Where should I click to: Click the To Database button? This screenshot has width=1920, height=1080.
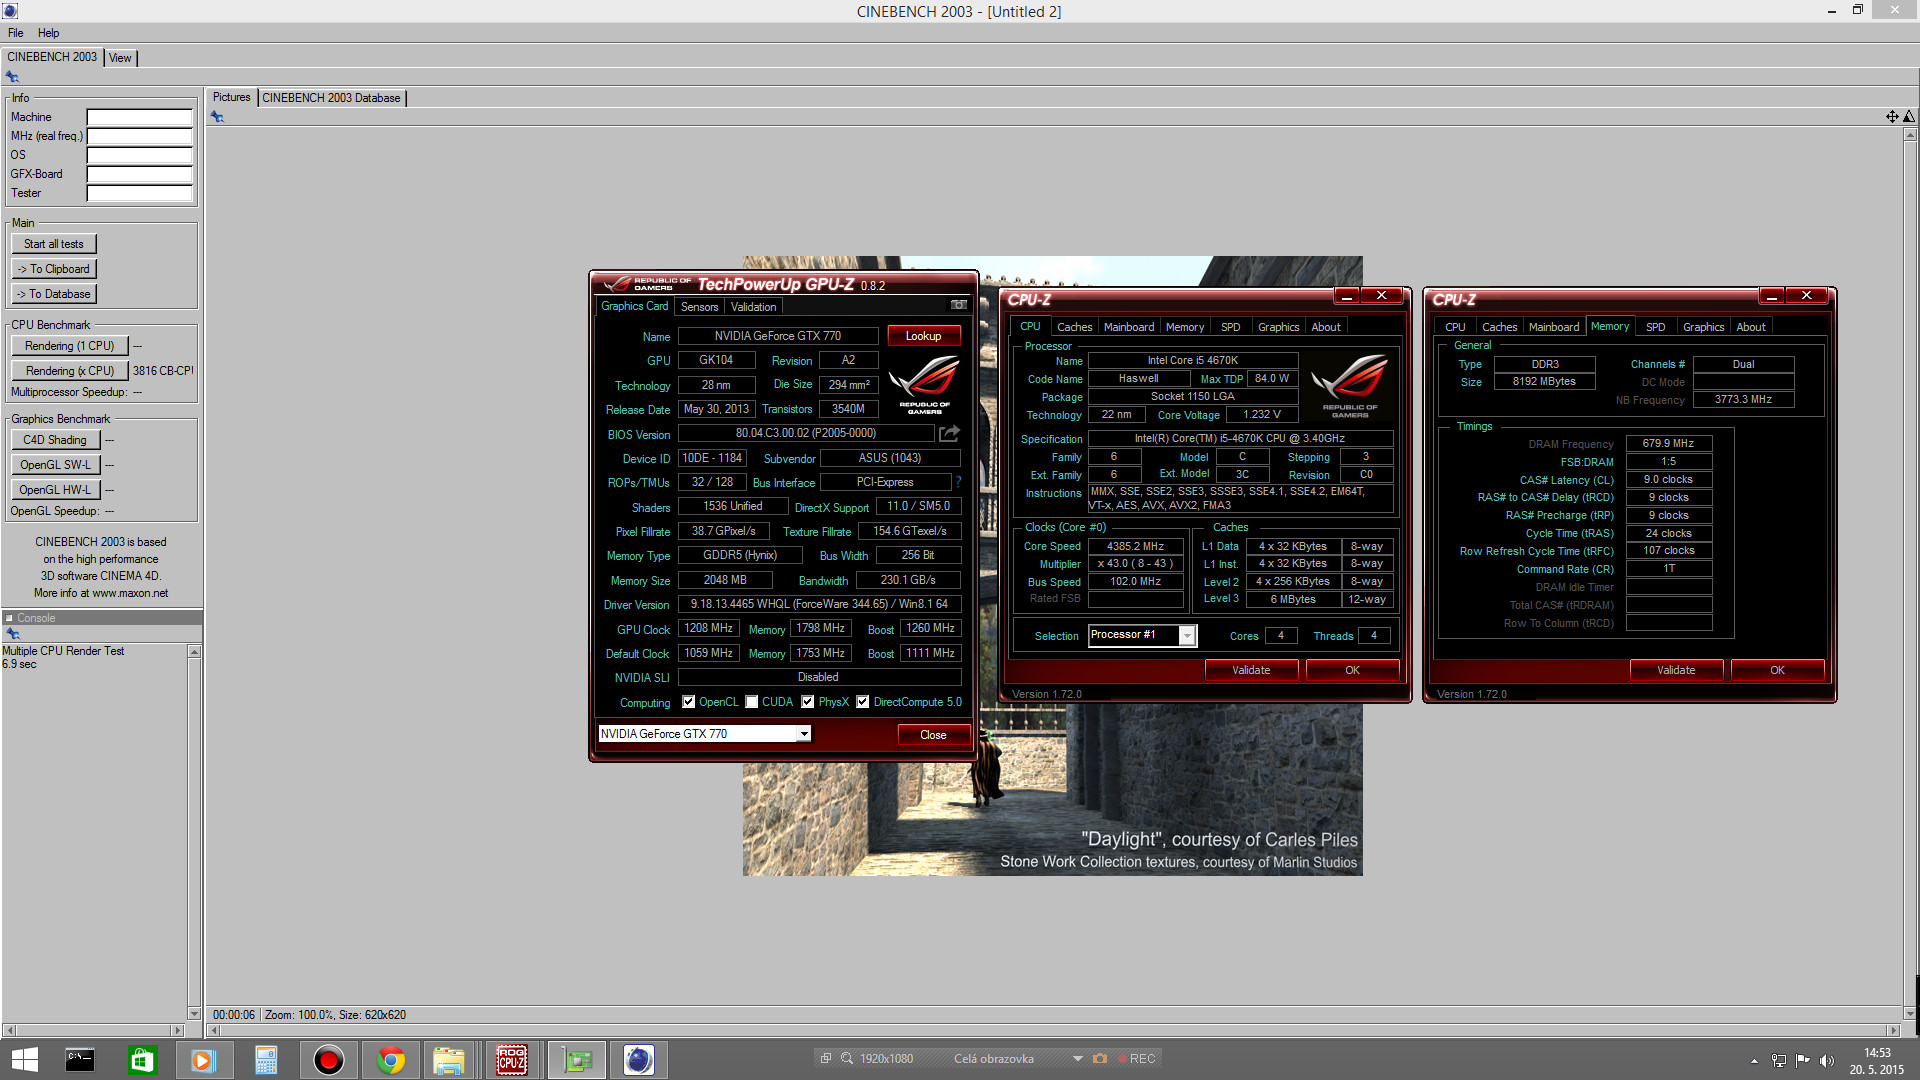(x=54, y=294)
